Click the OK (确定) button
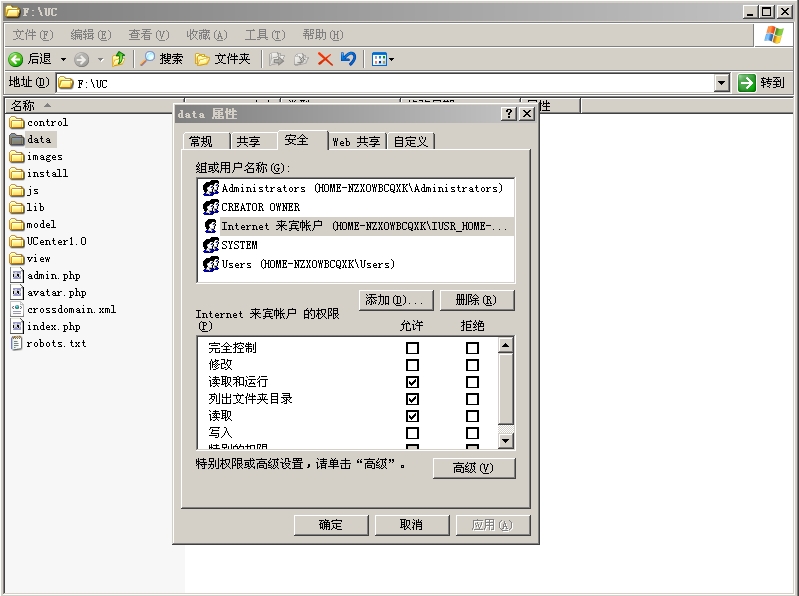The image size is (799, 596). click(x=331, y=525)
